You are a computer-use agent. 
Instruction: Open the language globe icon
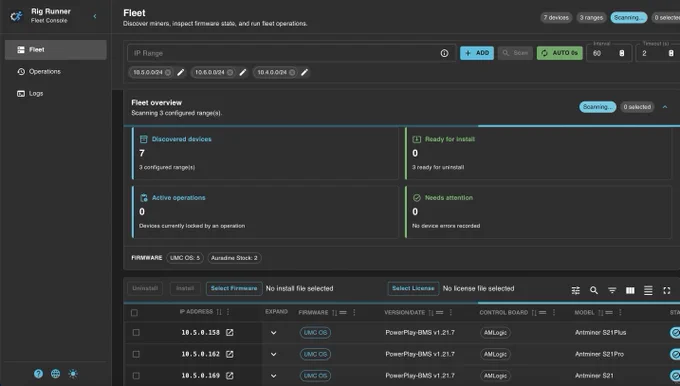56,373
